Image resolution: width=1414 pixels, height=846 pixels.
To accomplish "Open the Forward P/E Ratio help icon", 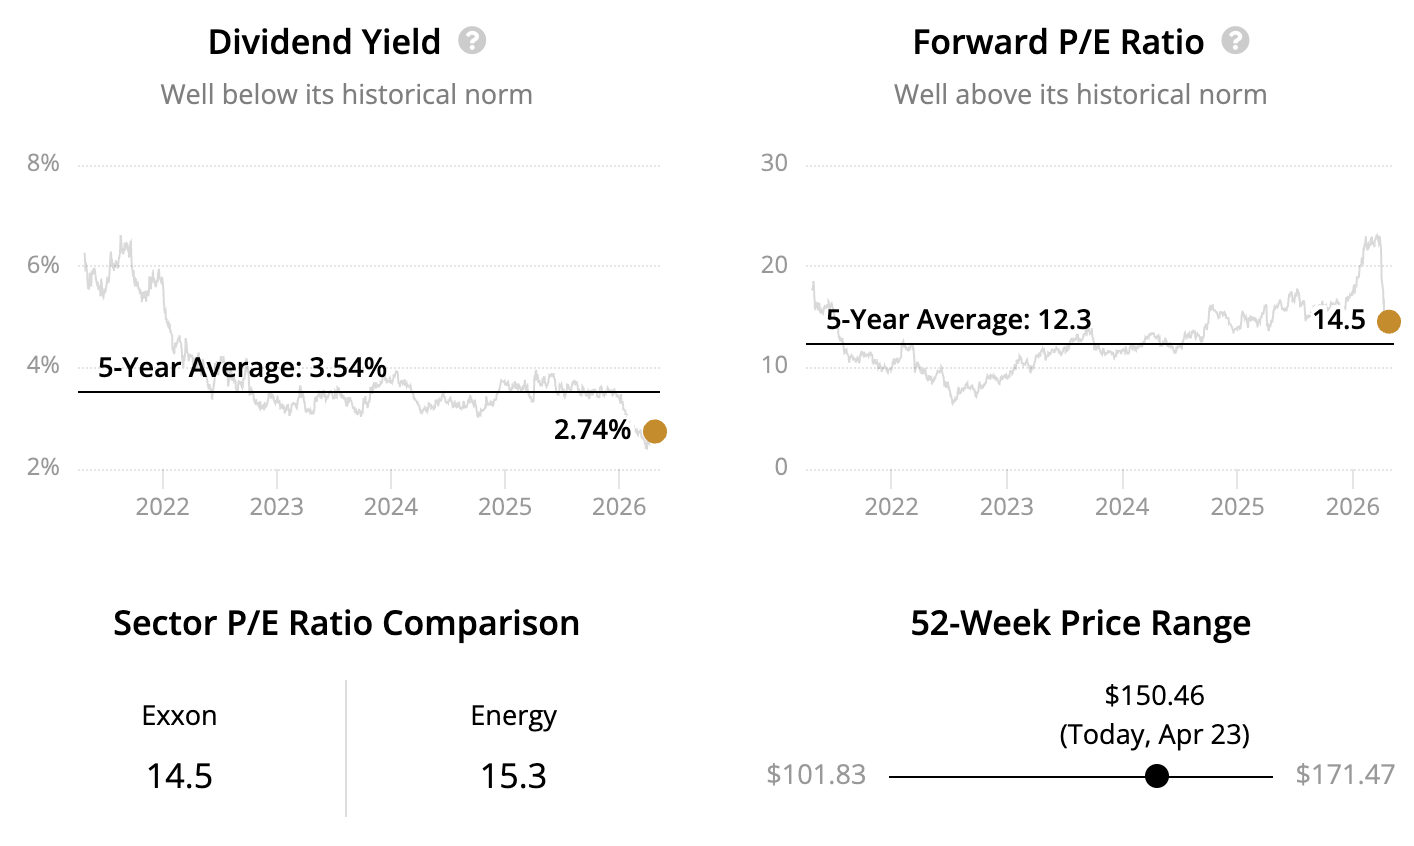I will [1236, 41].
